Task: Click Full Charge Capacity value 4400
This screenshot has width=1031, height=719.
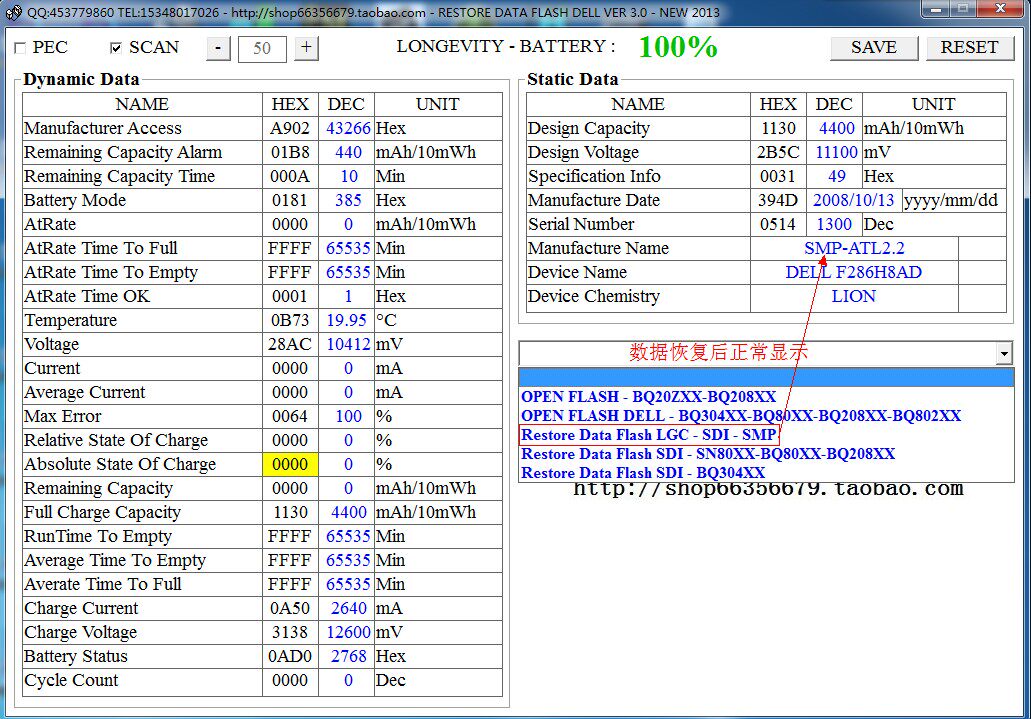Action: click(348, 512)
